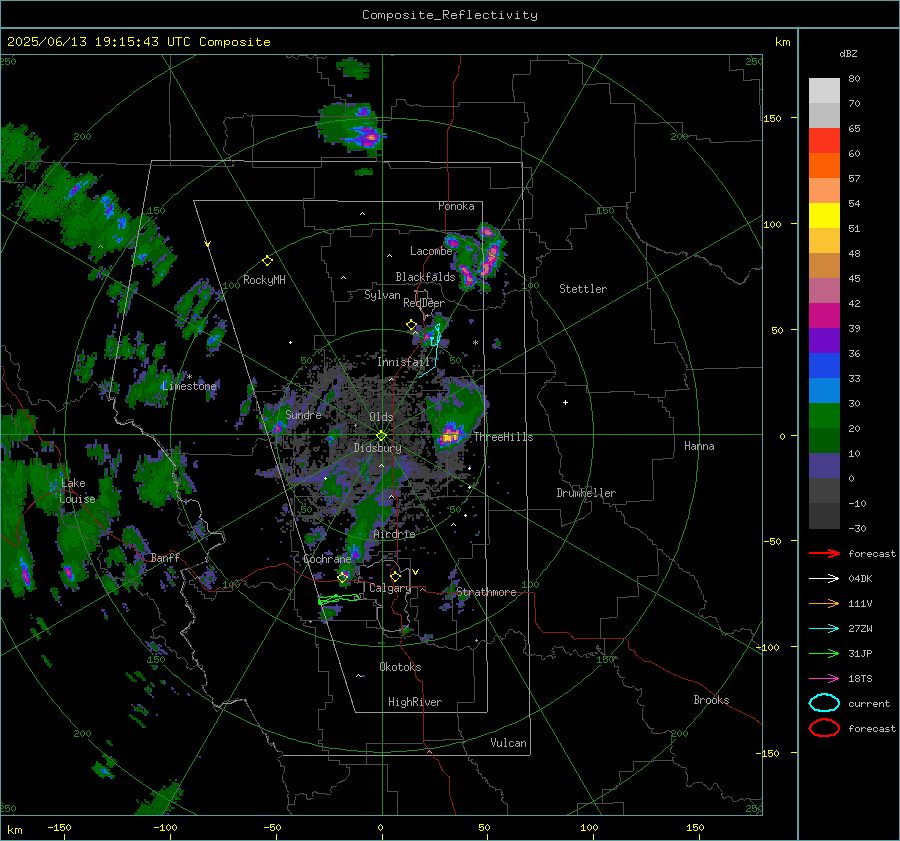Click the Olds city label
Image resolution: width=900 pixels, height=841 pixels.
coord(381,417)
